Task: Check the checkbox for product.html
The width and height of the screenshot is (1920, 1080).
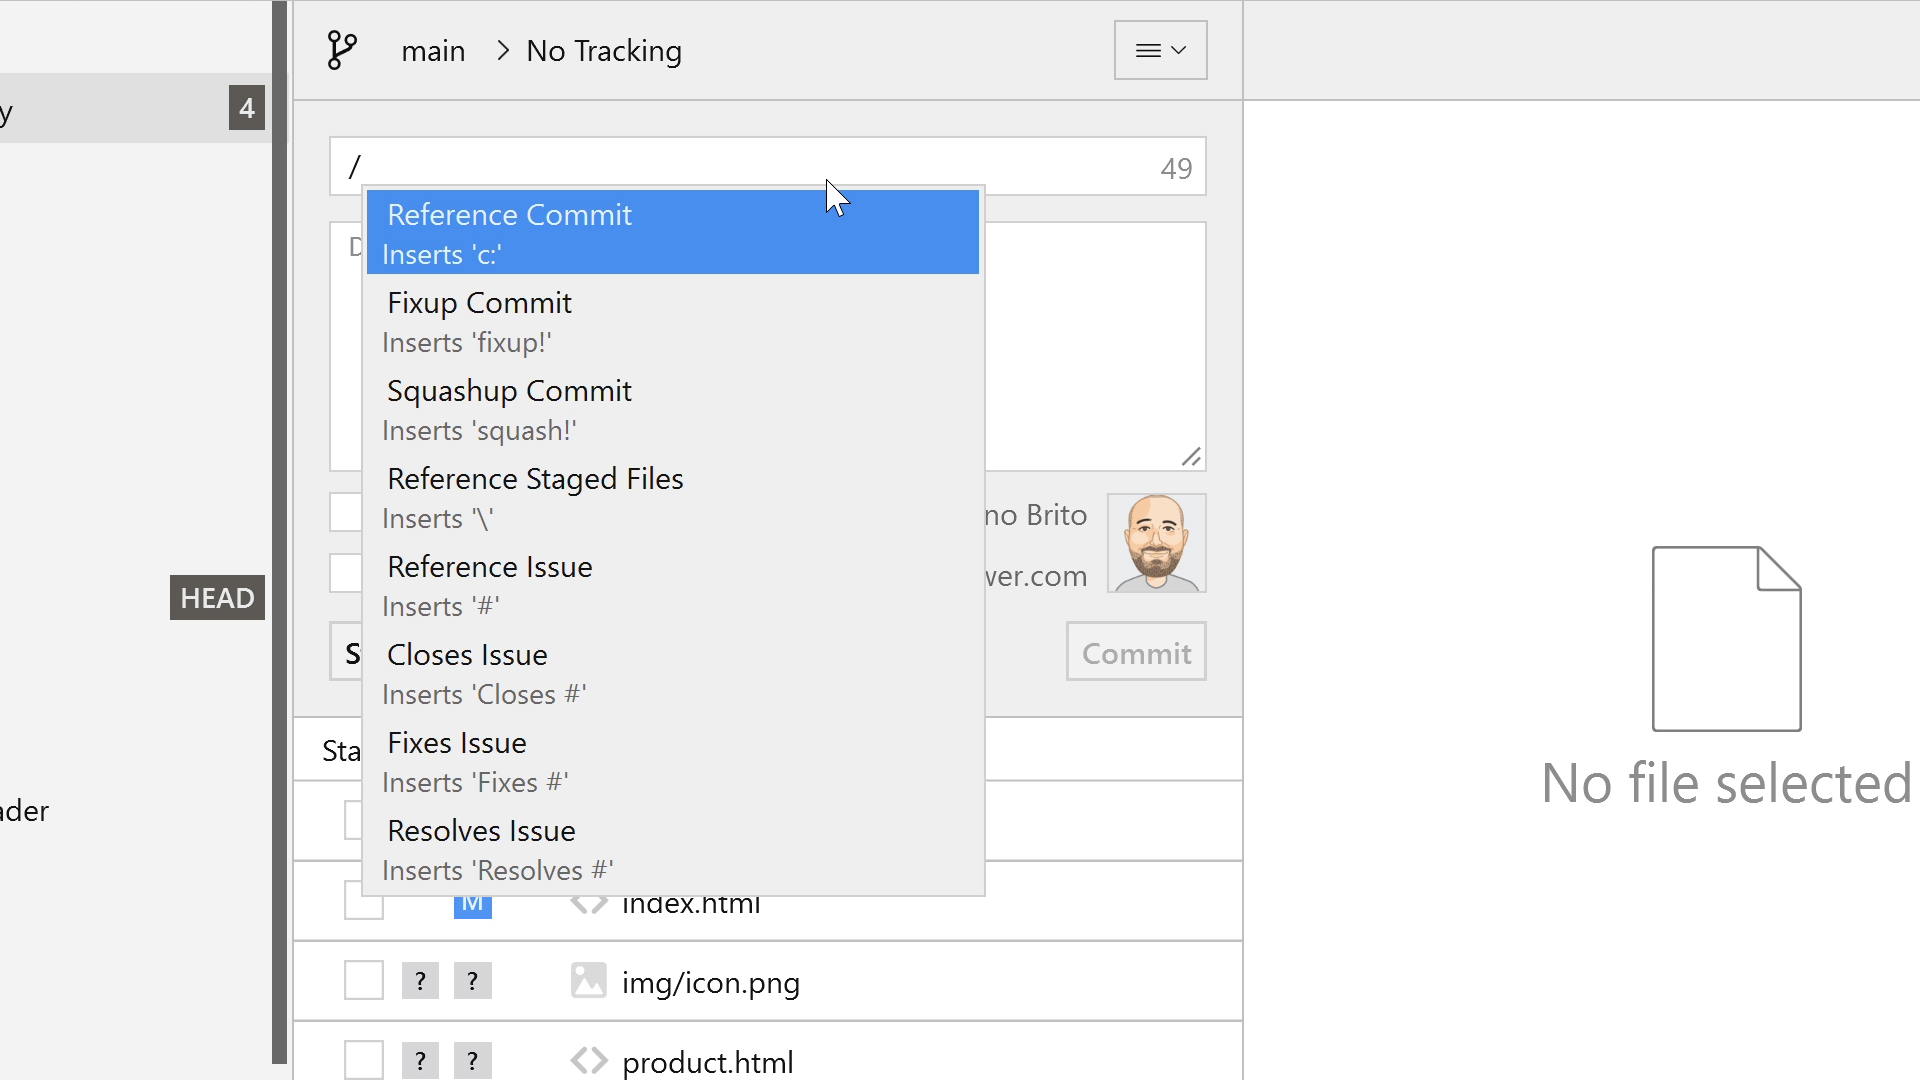Action: click(364, 1061)
